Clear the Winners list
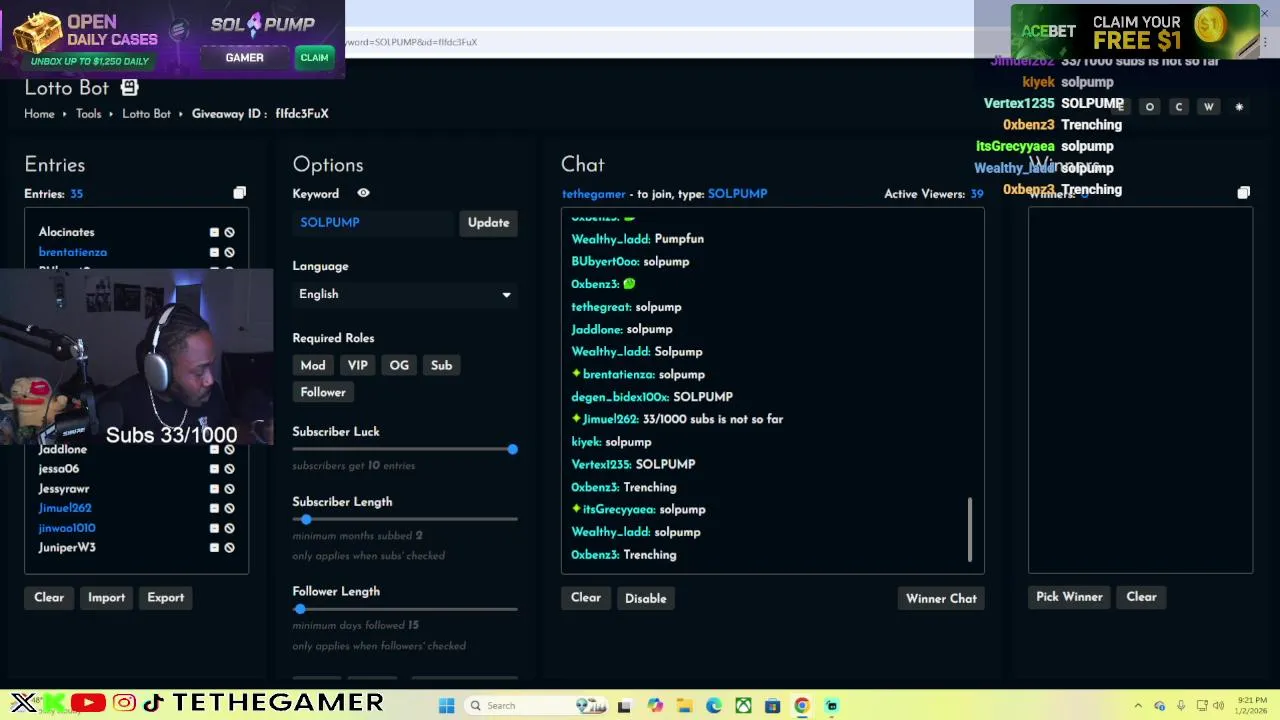This screenshot has height=720, width=1280. coord(1141,597)
